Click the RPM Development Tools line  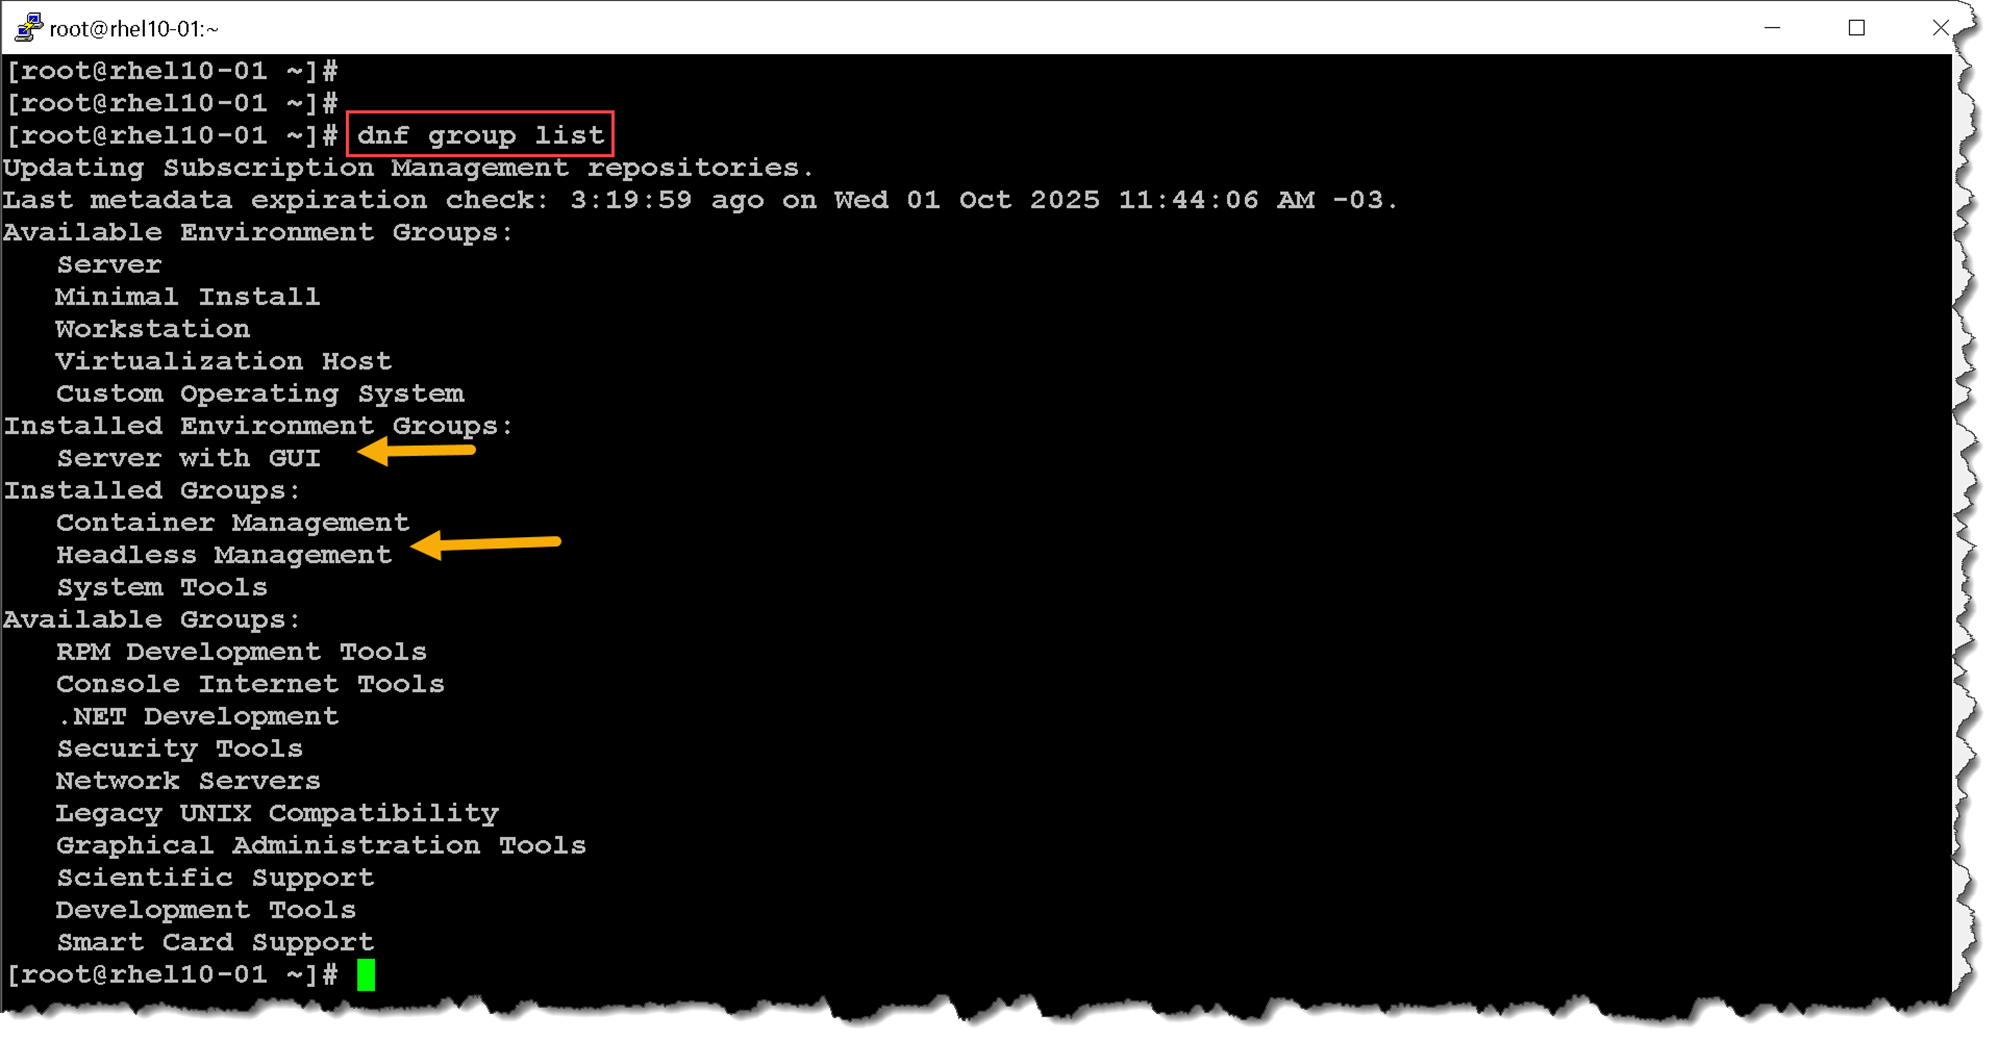[x=241, y=652]
